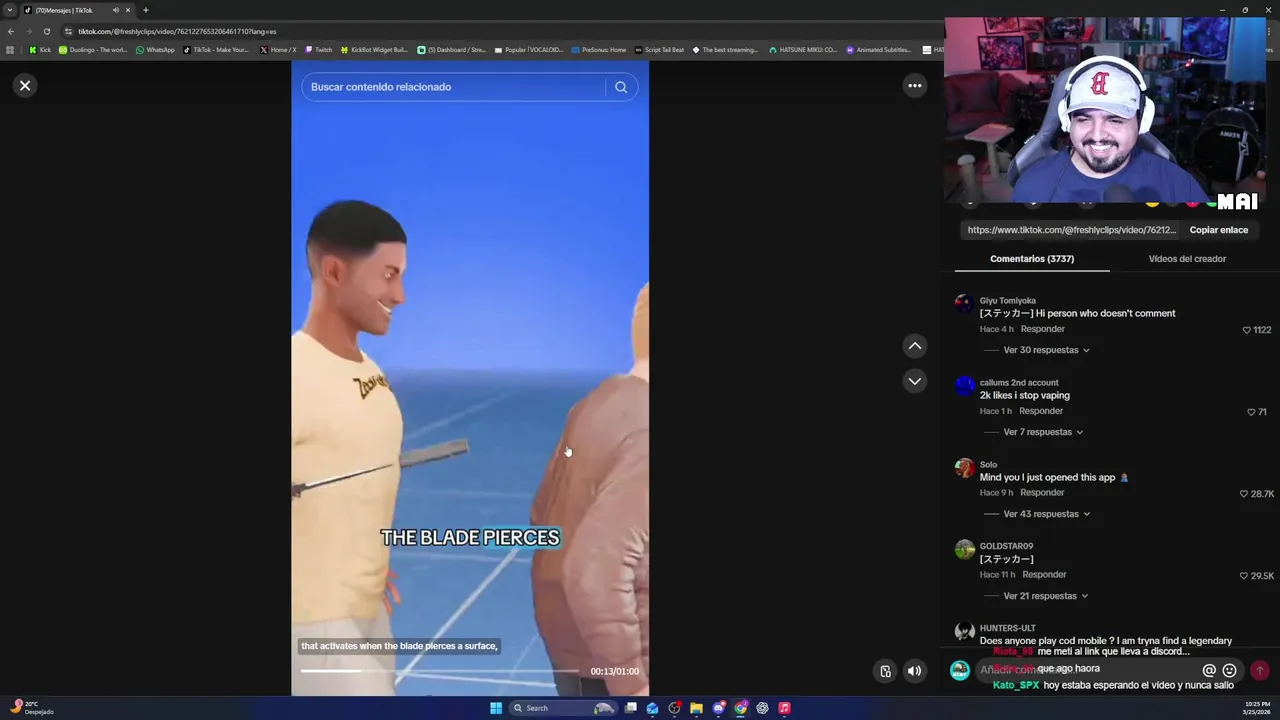
Task: Open the Animated Subtitles bookmark
Action: tap(879, 50)
